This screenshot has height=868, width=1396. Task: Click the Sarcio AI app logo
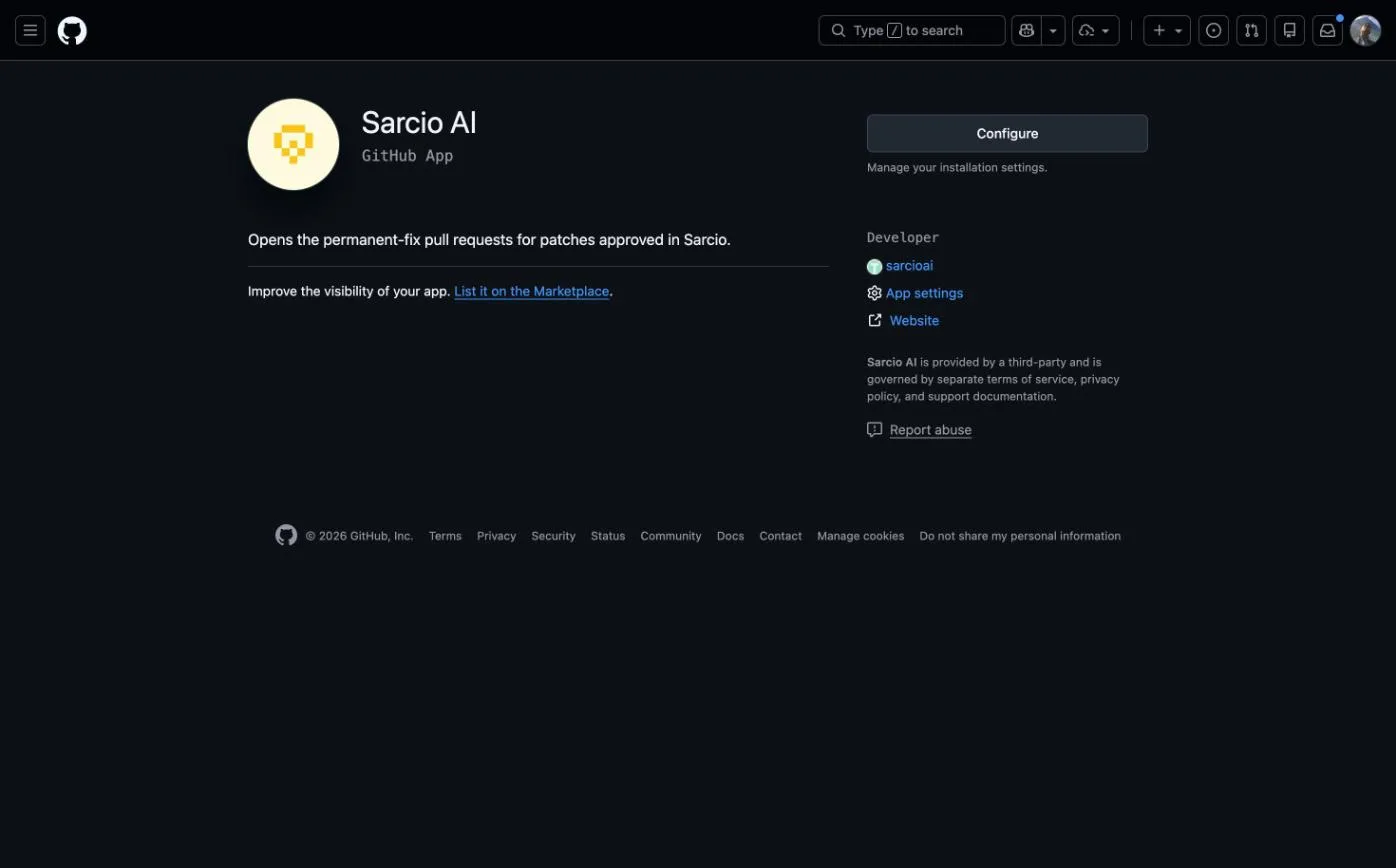pos(293,144)
